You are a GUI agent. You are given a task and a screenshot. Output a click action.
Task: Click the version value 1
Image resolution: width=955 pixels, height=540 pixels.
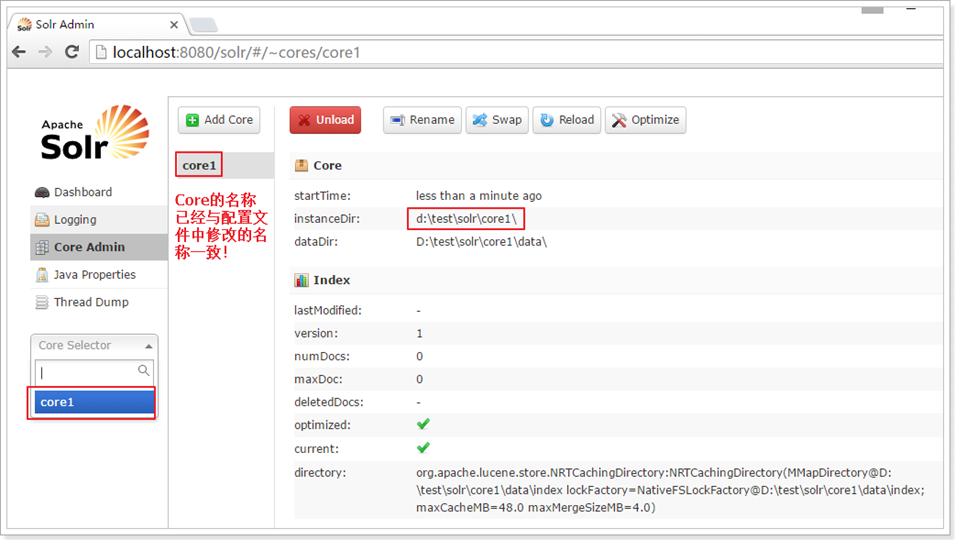pyautogui.click(x=419, y=334)
